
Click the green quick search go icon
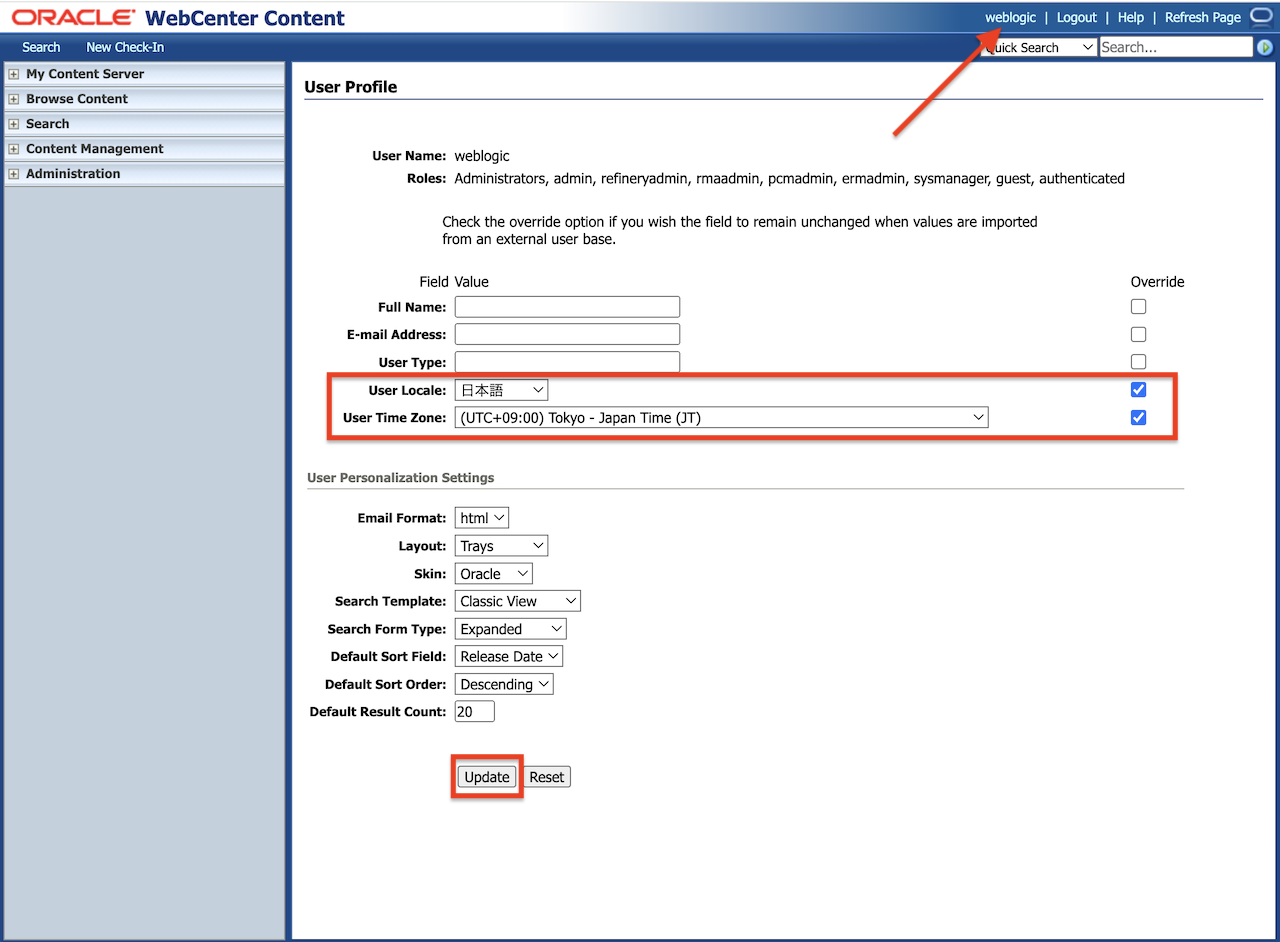tap(1265, 47)
